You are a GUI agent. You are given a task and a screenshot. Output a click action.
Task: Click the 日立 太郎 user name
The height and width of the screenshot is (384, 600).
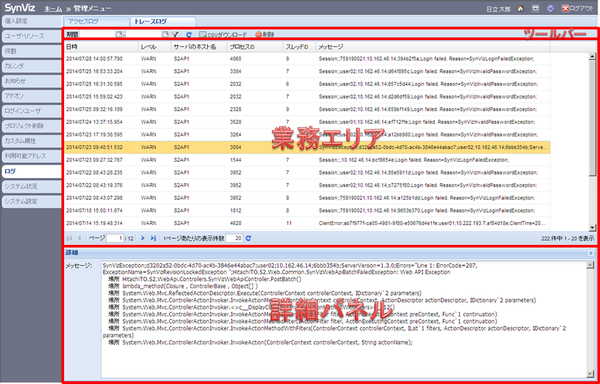499,9
